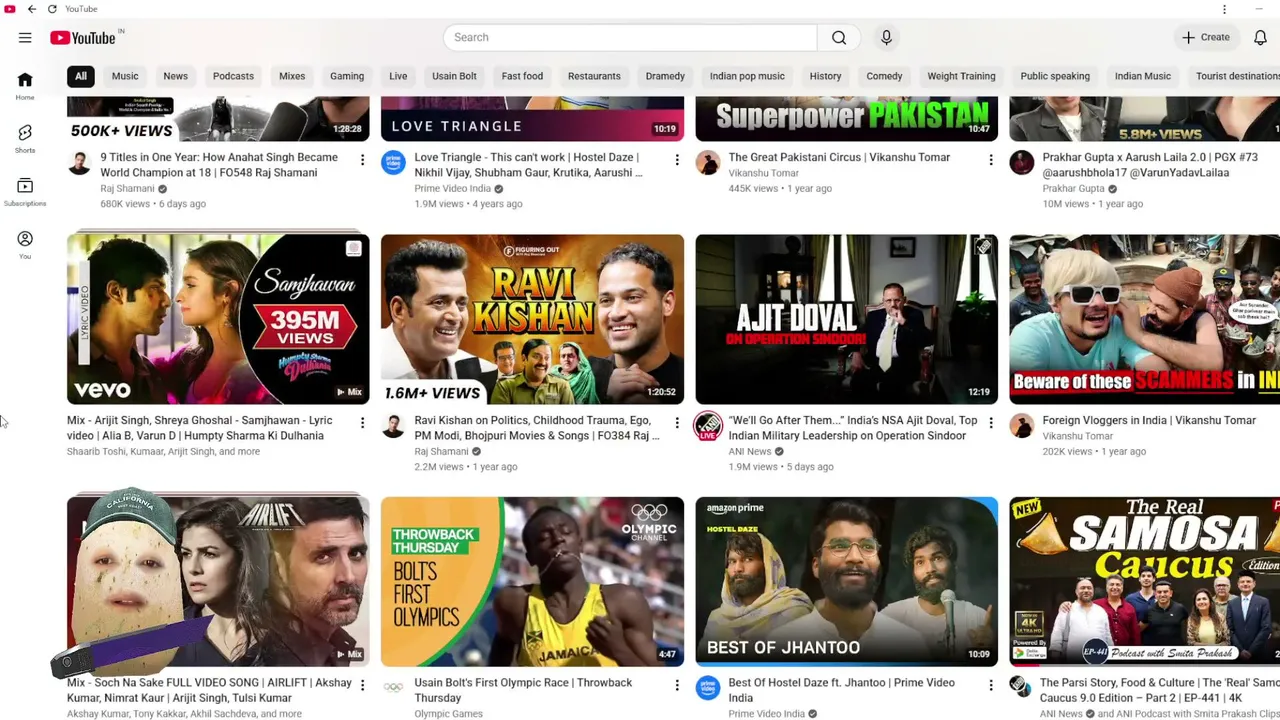This screenshot has height=720, width=1280.
Task: Go to Home in sidebar
Action: click(25, 86)
